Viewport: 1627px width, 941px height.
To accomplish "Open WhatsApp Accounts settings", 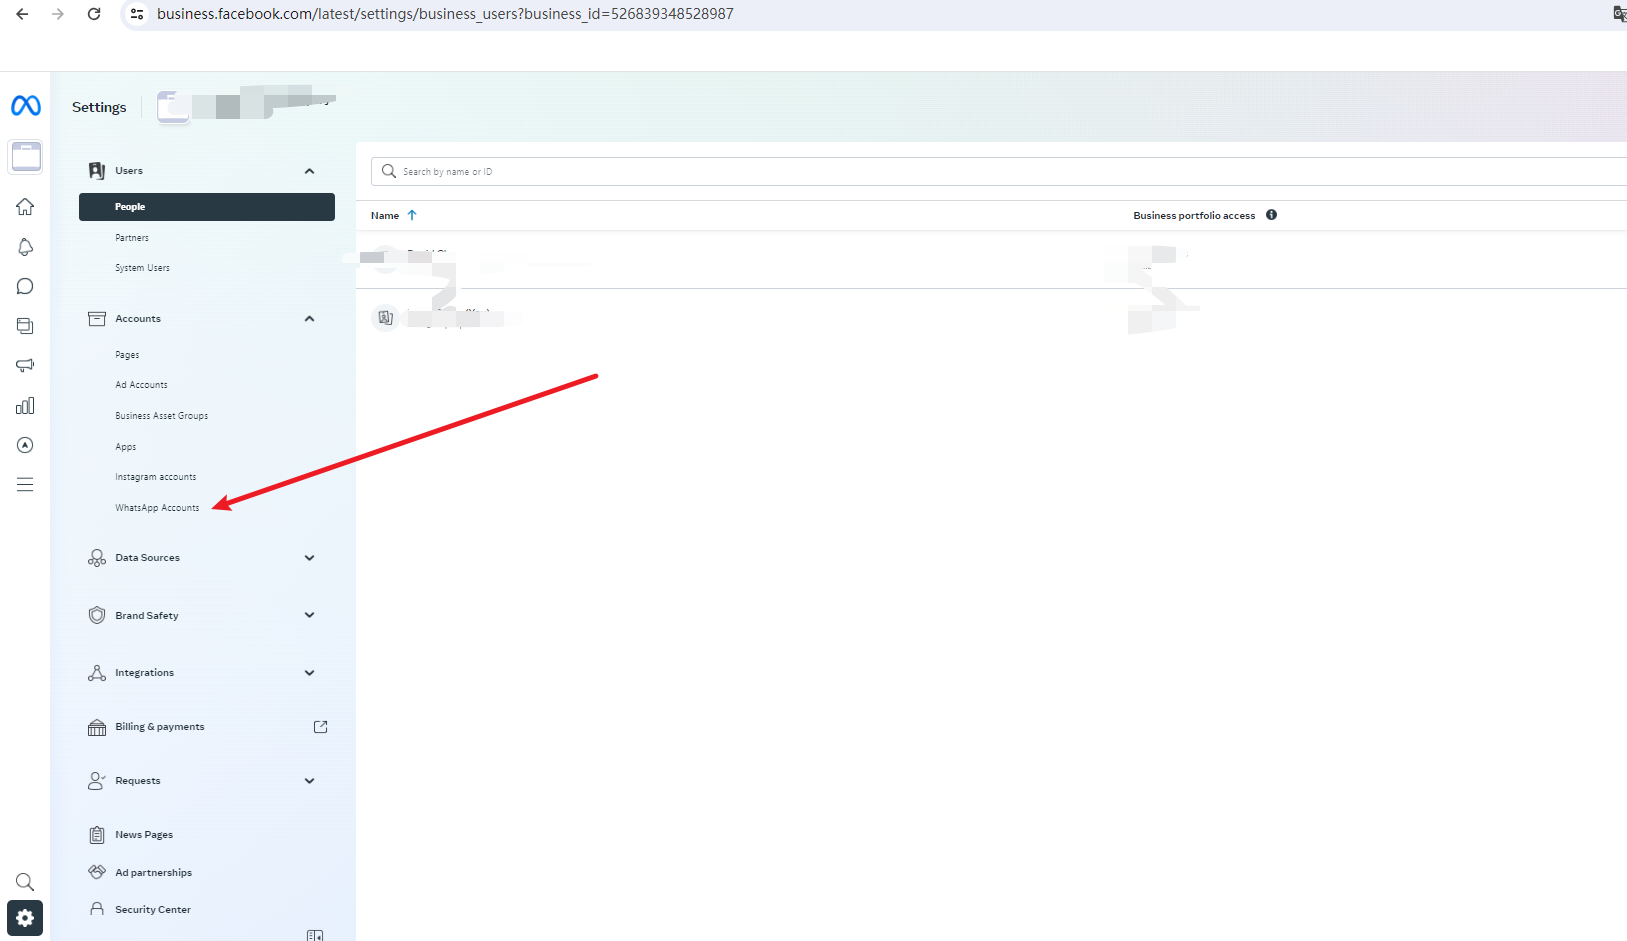I will point(157,508).
